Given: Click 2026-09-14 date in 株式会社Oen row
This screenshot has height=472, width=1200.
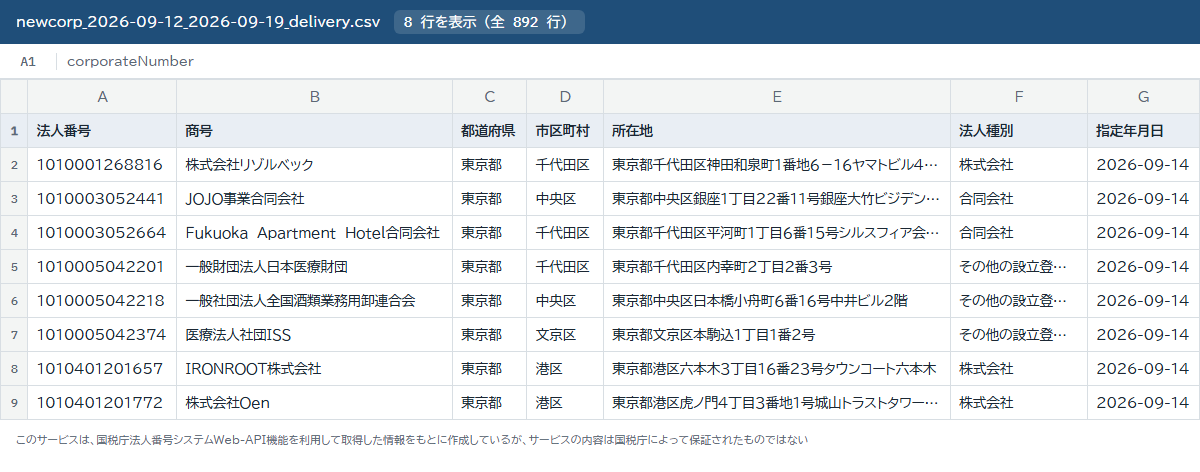Looking at the screenshot, I should (x=1143, y=403).
